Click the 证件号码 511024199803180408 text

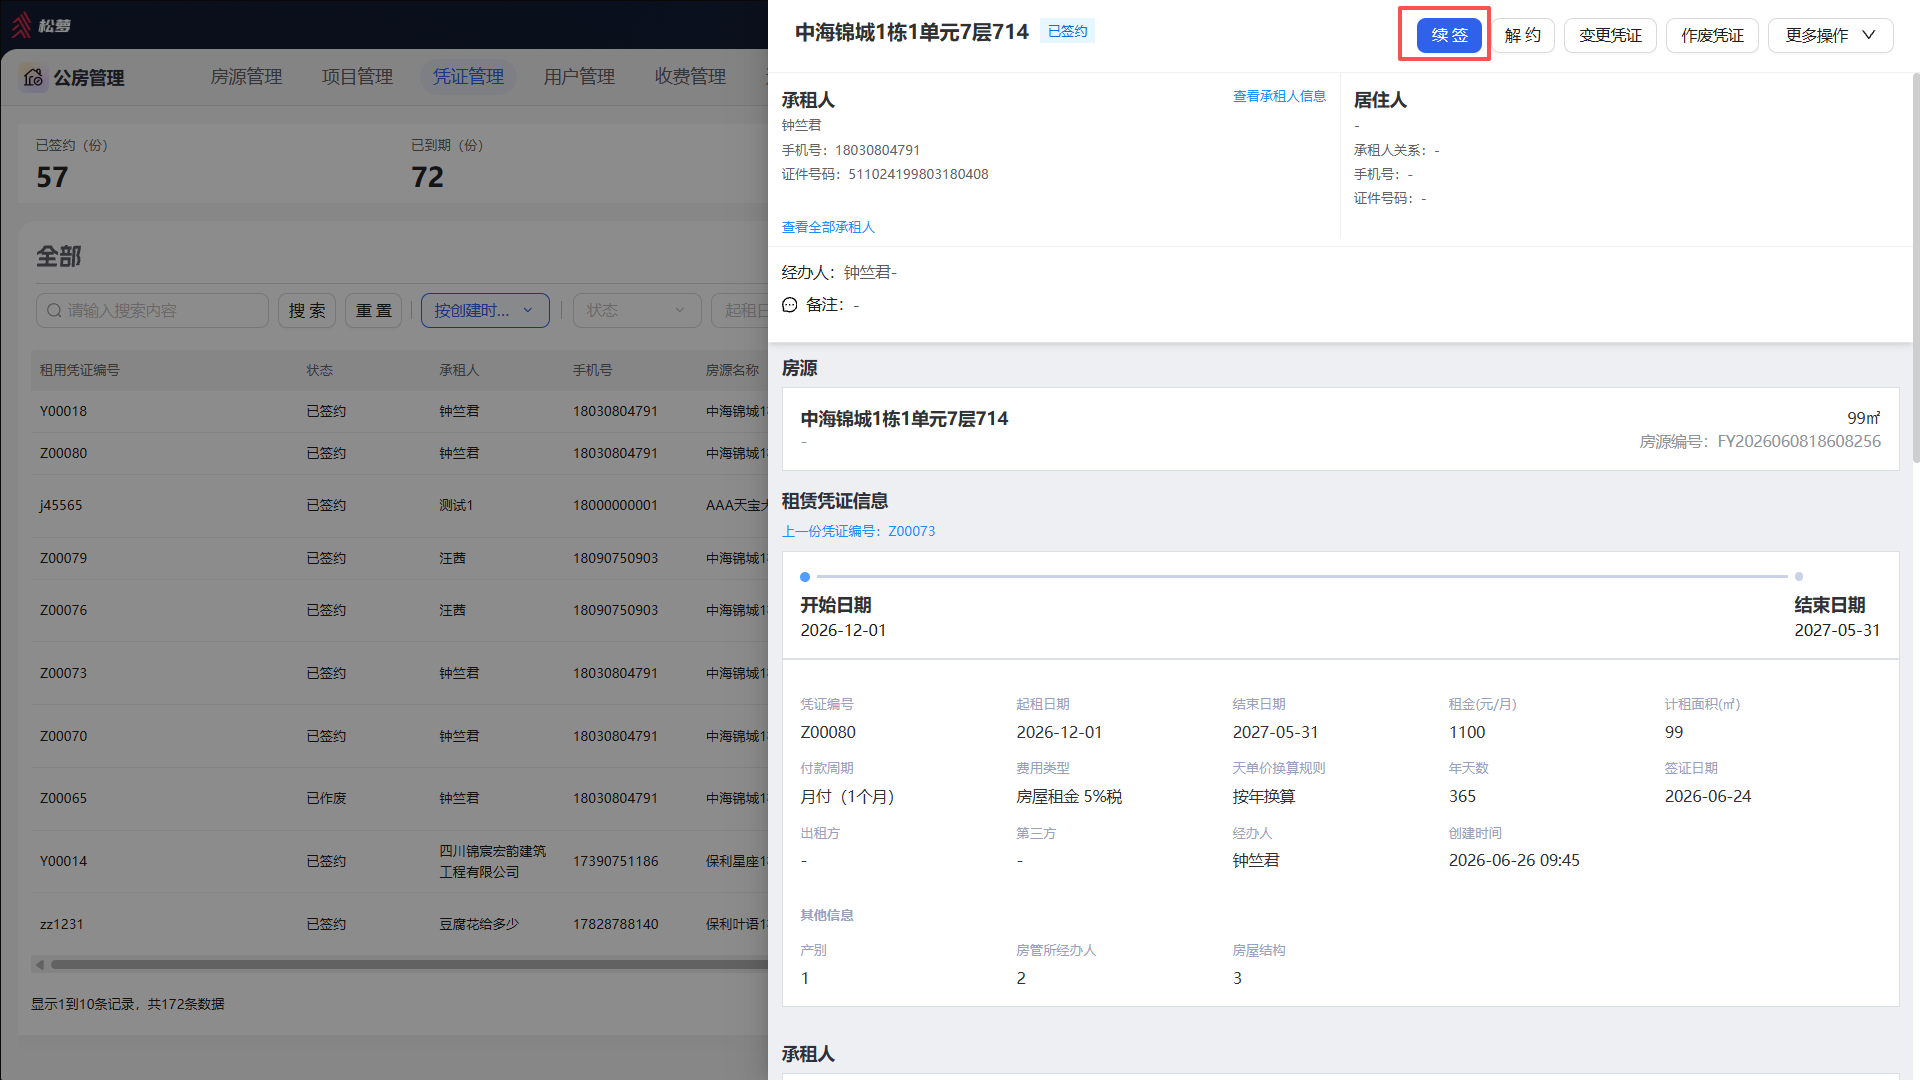(x=885, y=175)
